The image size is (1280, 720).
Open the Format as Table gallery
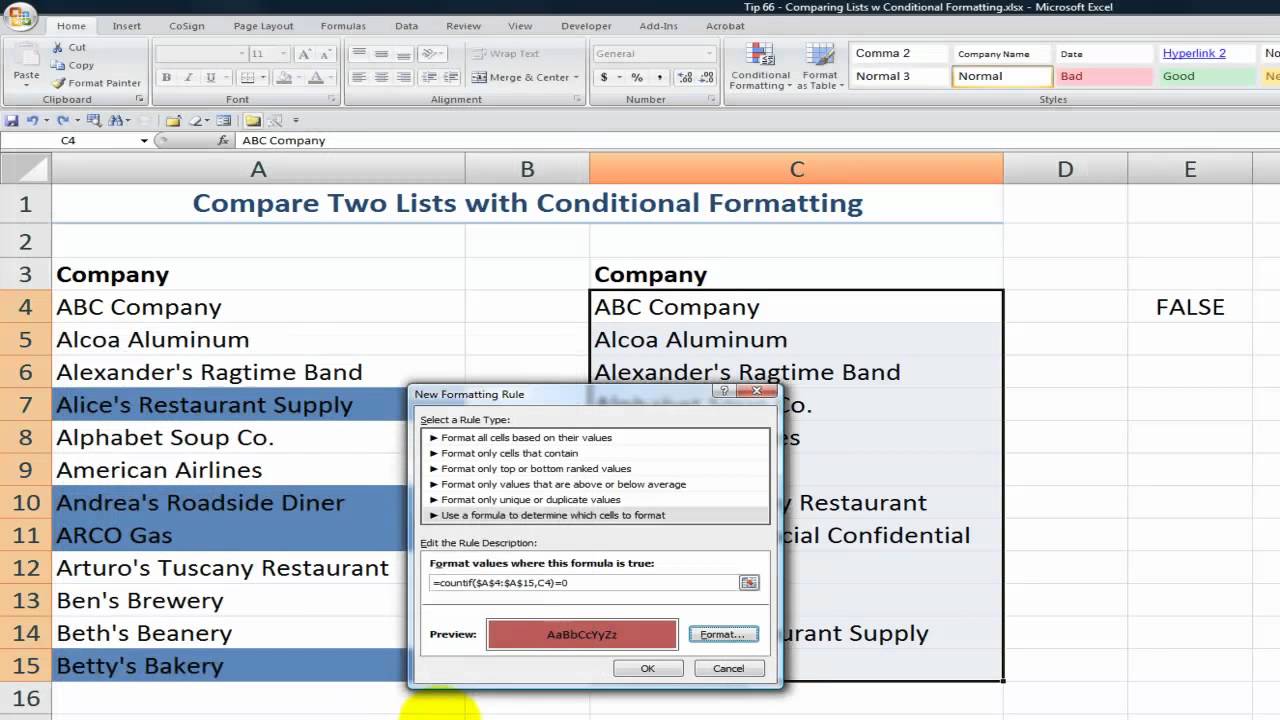click(x=820, y=67)
